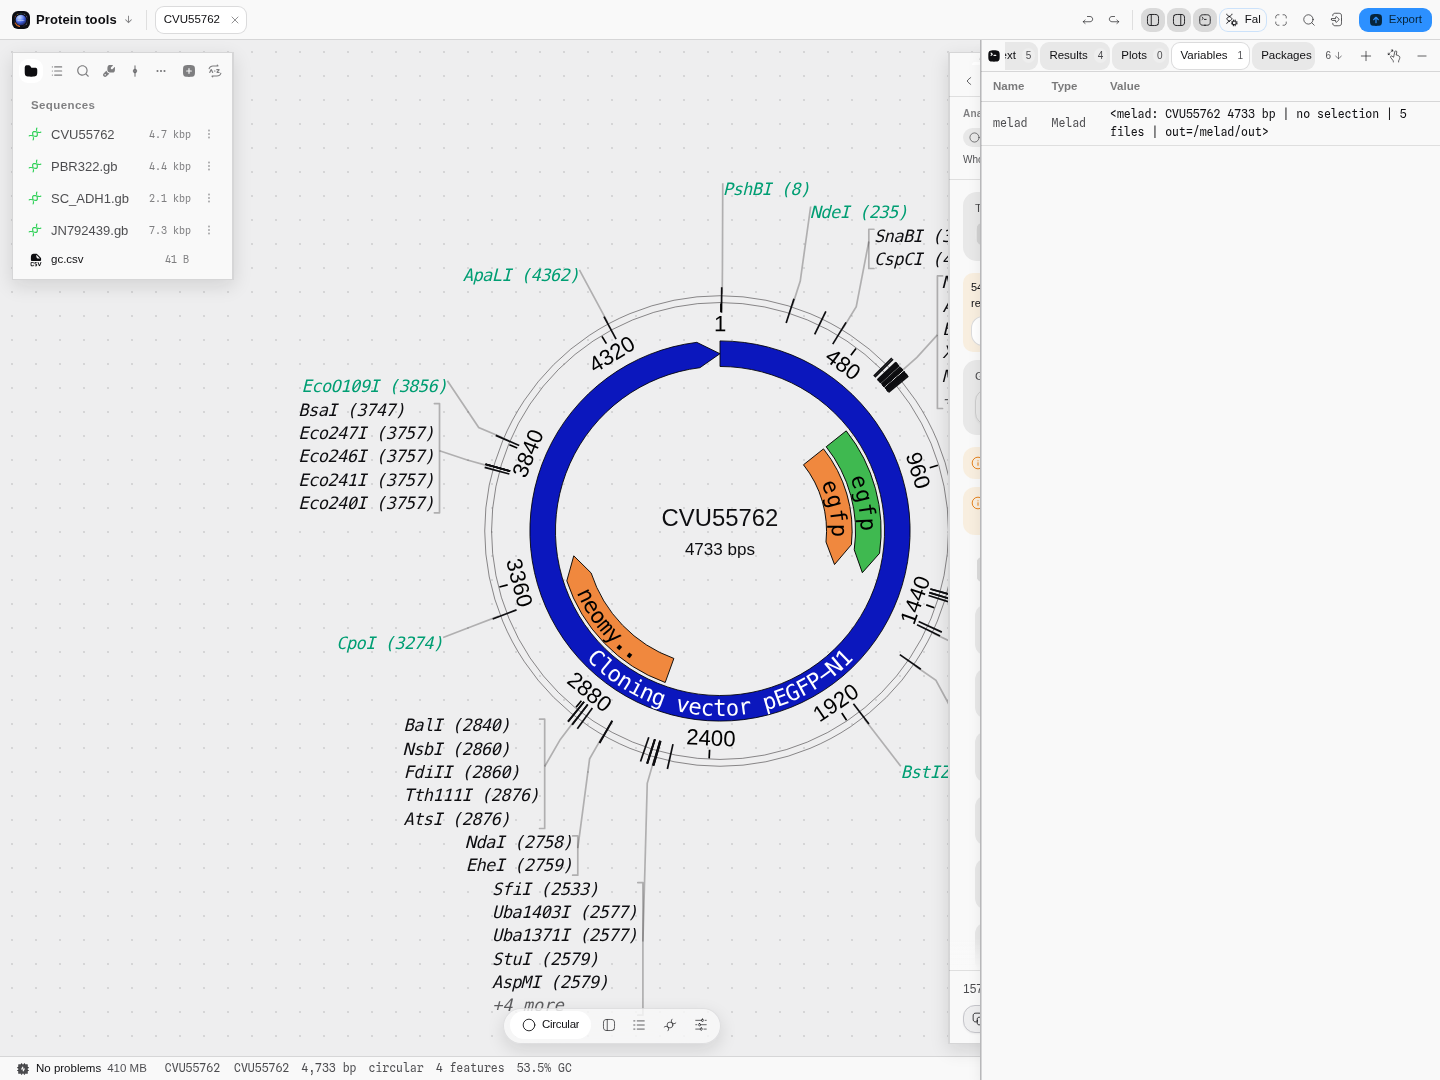Image resolution: width=1440 pixels, height=1080 pixels.
Task: Open the ellipsis more menu in sidebar toolbar
Action: point(161,71)
